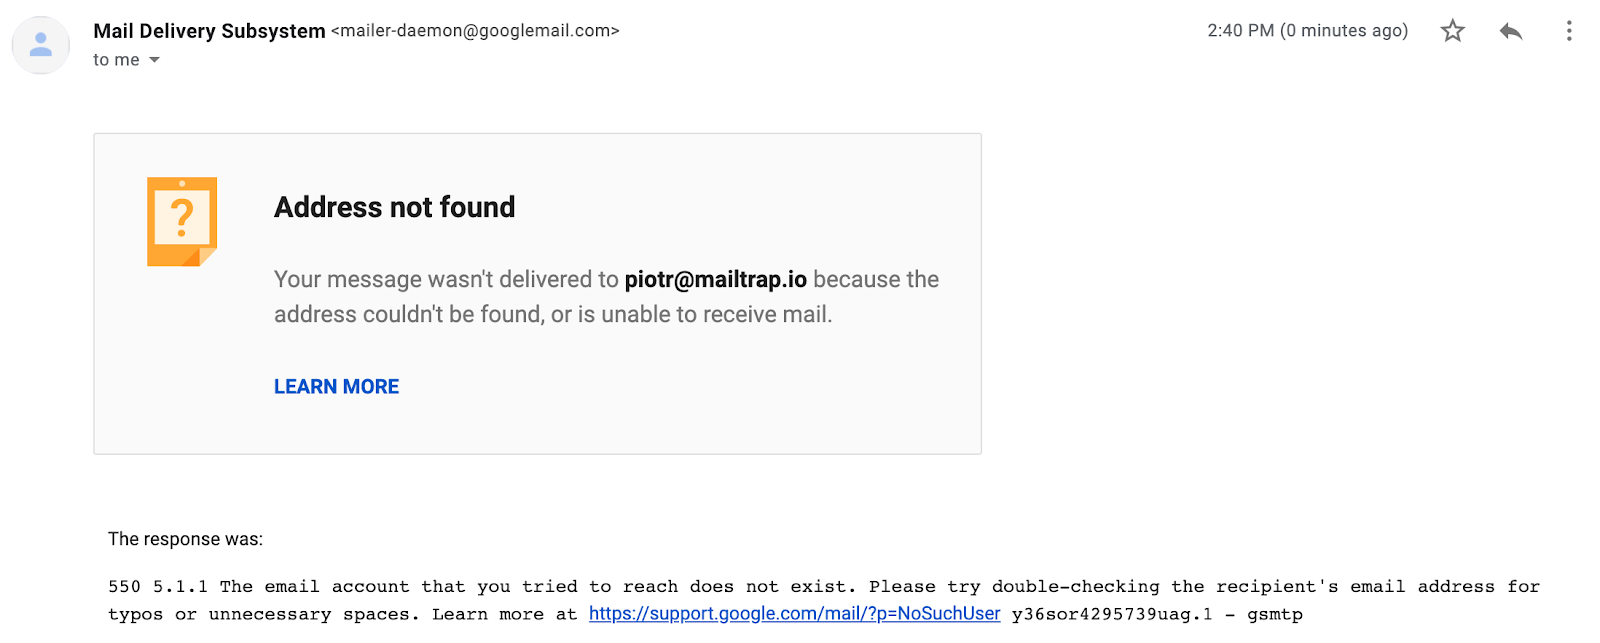Click the 'to me' recipient text
1600x643 pixels.
click(x=116, y=60)
